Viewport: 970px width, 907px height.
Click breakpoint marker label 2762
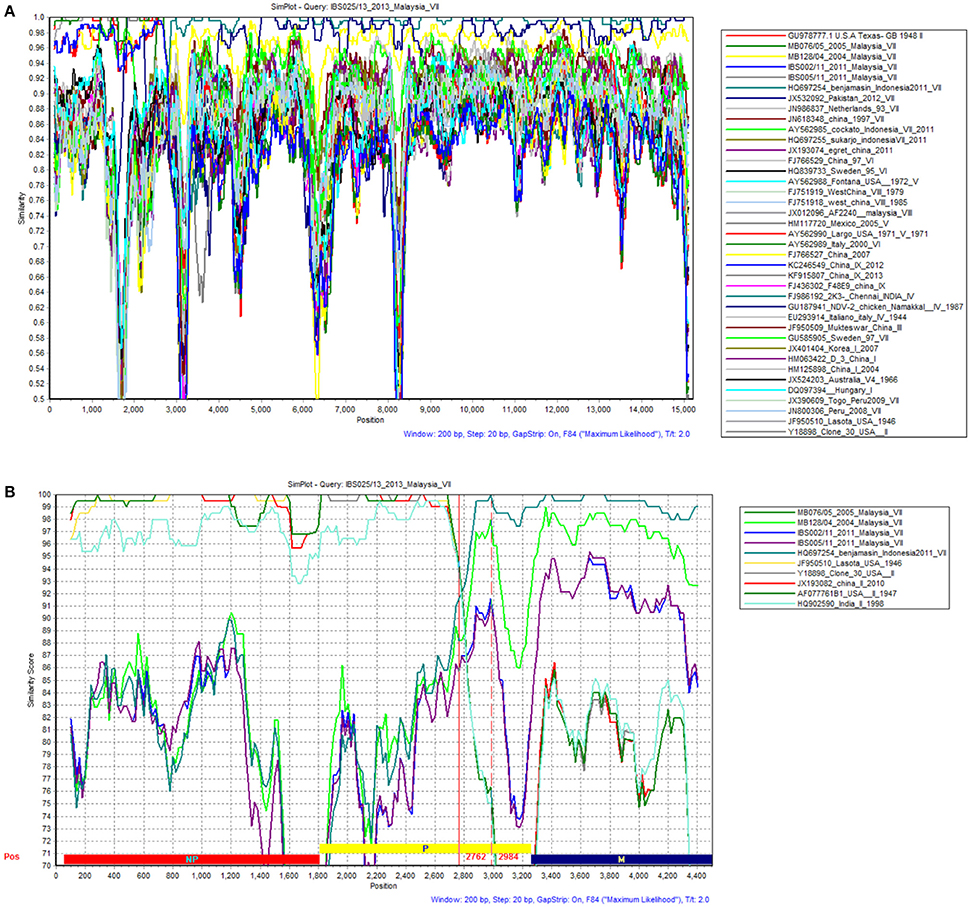pyautogui.click(x=476, y=857)
